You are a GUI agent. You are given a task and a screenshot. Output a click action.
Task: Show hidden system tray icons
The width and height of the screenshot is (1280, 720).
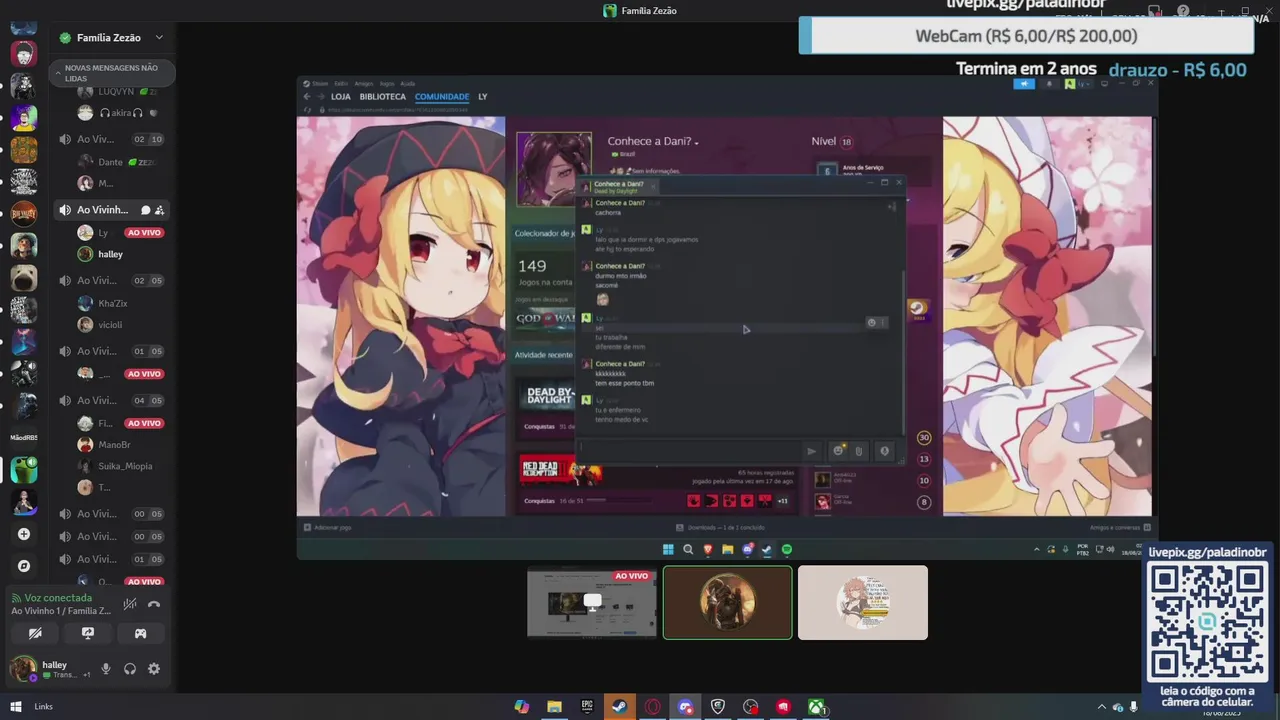click(1102, 707)
